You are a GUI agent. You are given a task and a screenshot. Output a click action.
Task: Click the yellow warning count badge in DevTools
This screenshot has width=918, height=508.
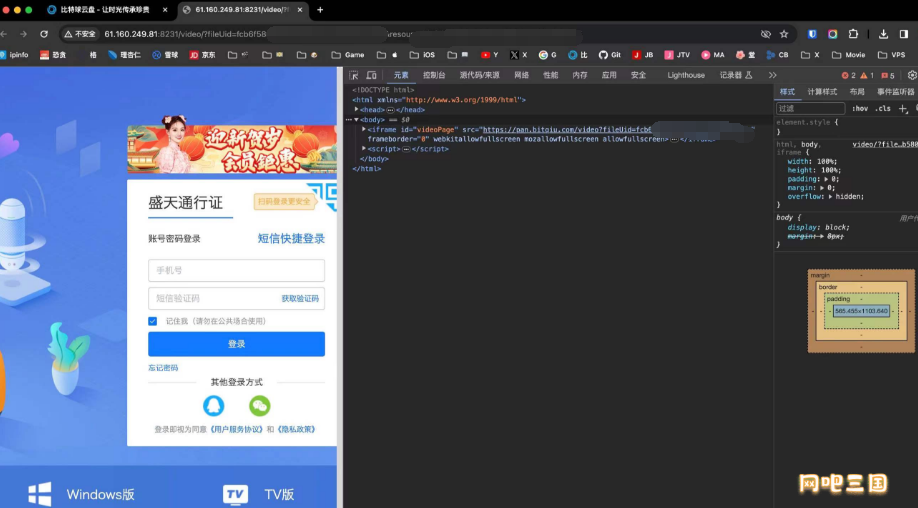pos(867,75)
